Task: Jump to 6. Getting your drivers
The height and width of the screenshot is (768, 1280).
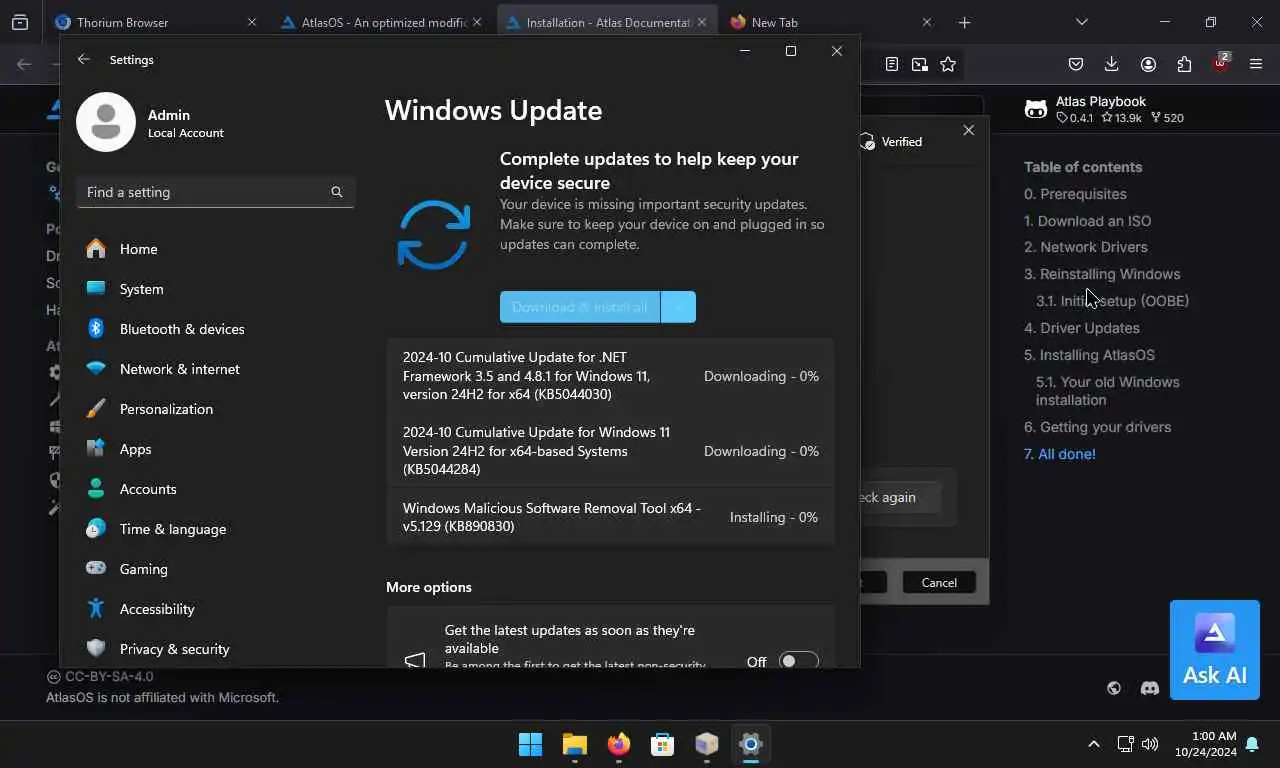Action: [x=1097, y=427]
